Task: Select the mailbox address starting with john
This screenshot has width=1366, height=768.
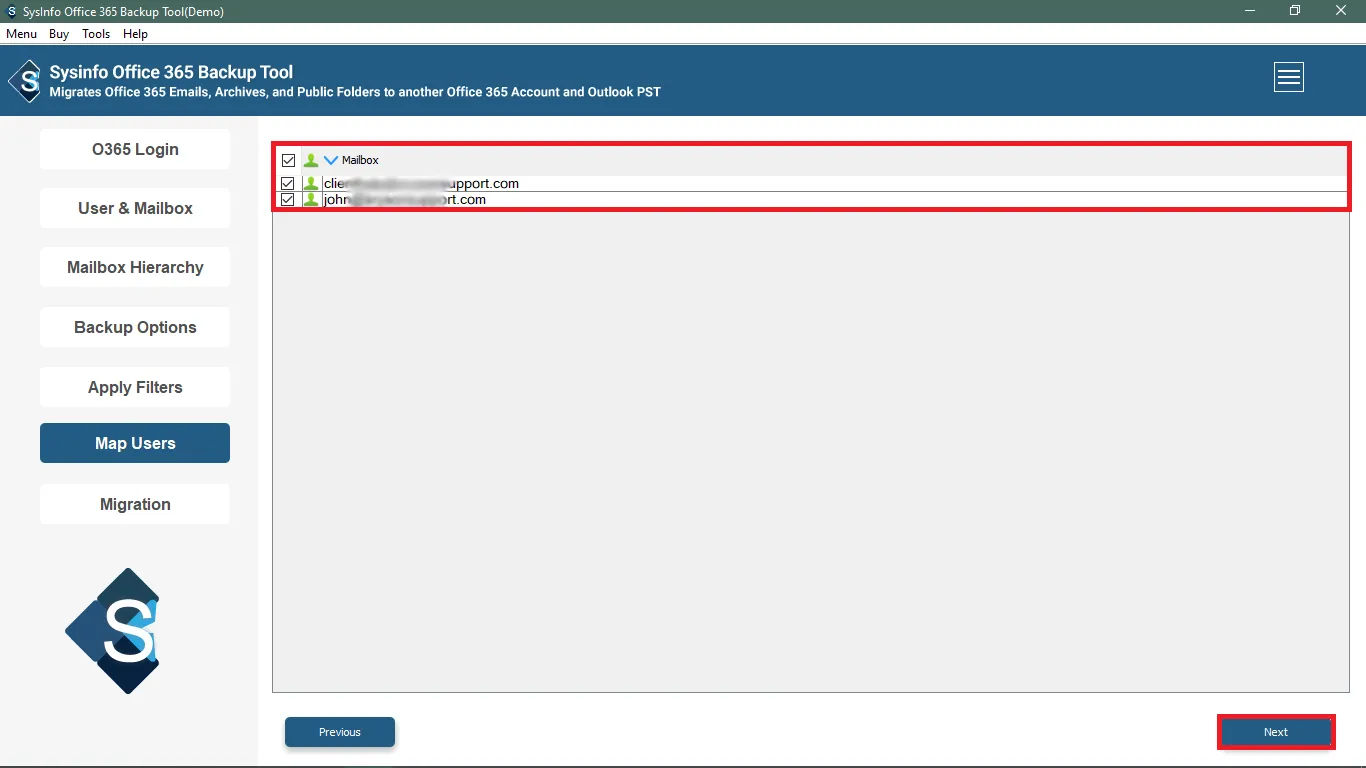Action: tap(405, 200)
